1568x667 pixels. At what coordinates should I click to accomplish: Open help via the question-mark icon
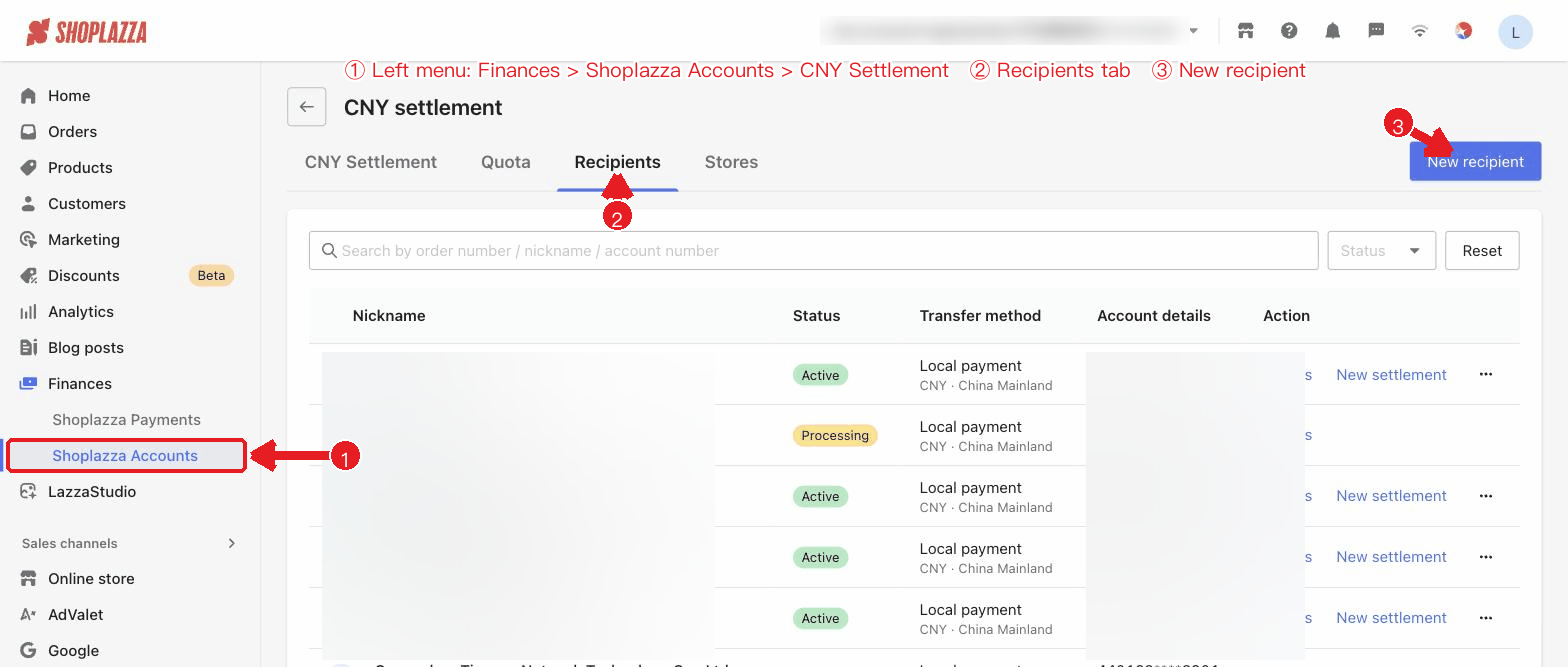pyautogui.click(x=1289, y=31)
